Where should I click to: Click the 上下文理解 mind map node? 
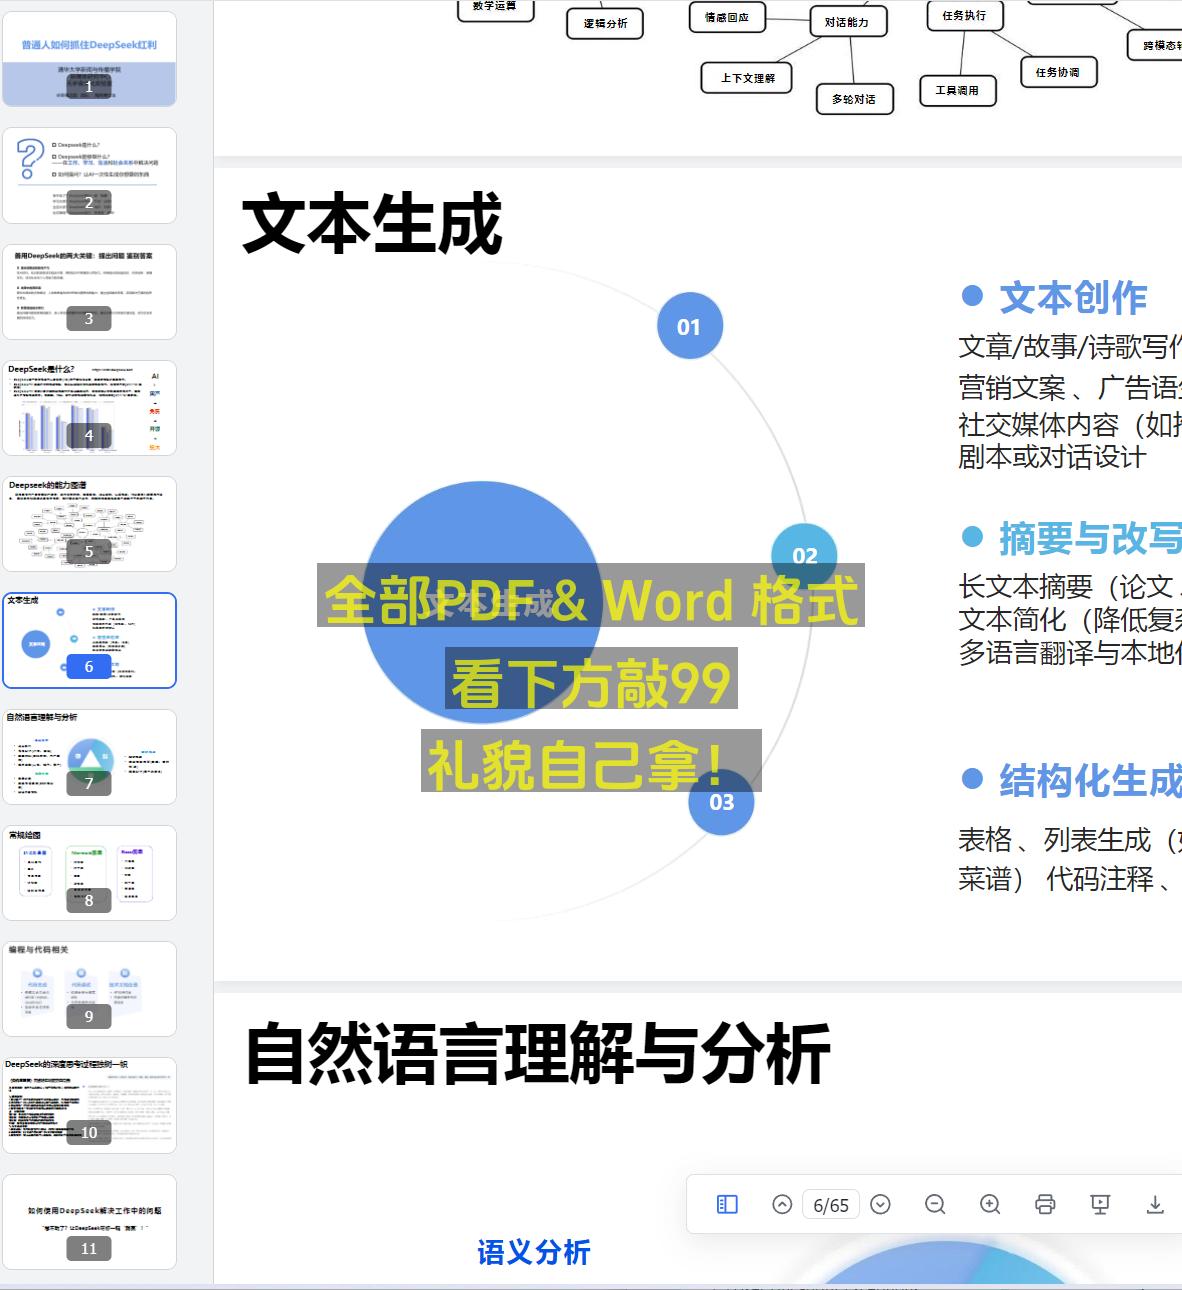[748, 78]
